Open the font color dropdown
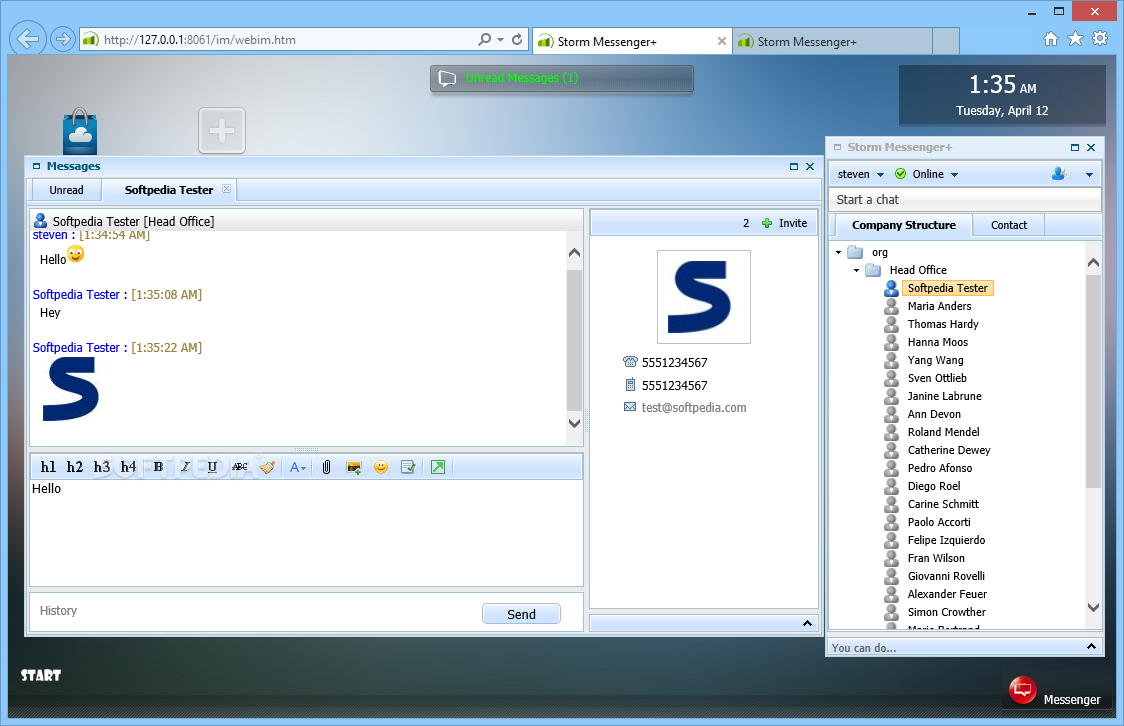The width and height of the screenshot is (1124, 726). click(x=297, y=467)
